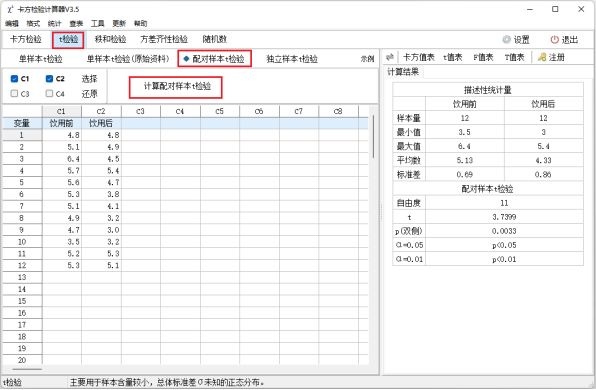This screenshot has height=390, width=596.
Task: Click the p(双侧) value 0.0033
Action: [504, 231]
